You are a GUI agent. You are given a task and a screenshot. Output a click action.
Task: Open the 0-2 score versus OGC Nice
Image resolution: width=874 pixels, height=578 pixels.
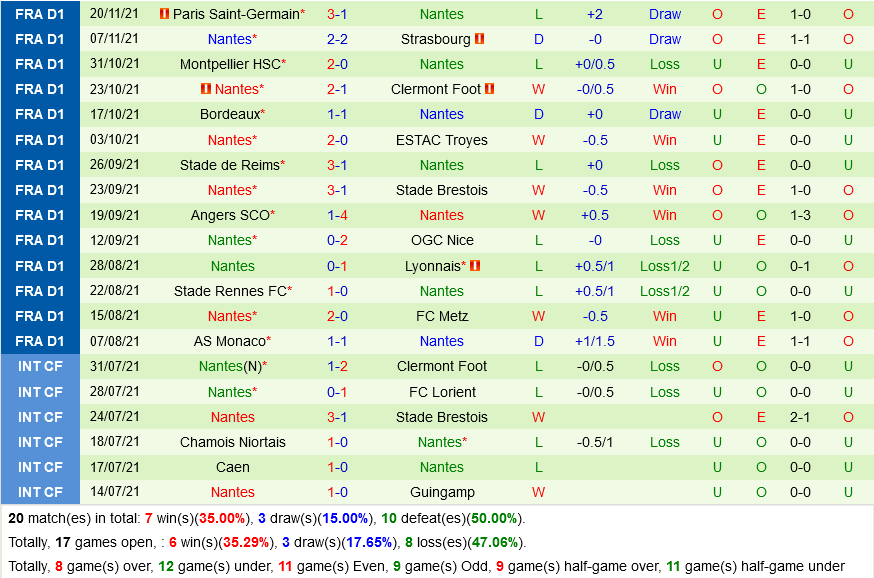point(337,240)
